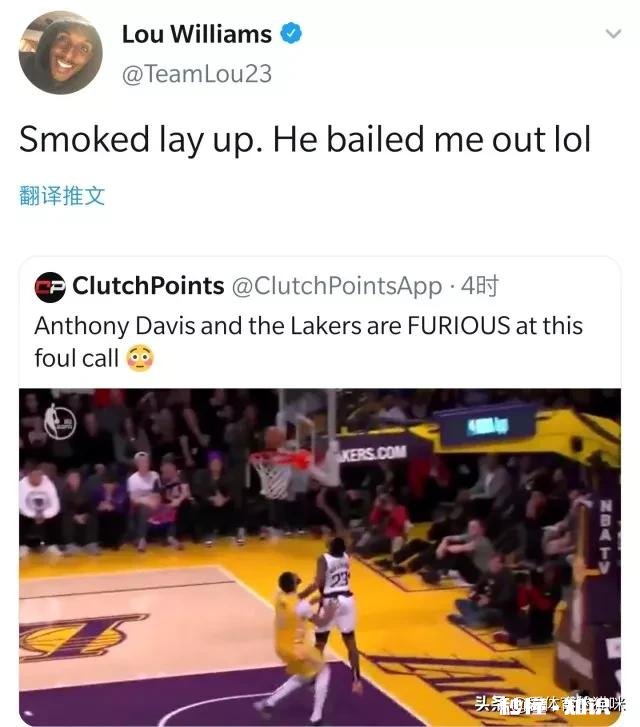
Task: Click the ClutchPoints logo avatar
Action: [50, 287]
